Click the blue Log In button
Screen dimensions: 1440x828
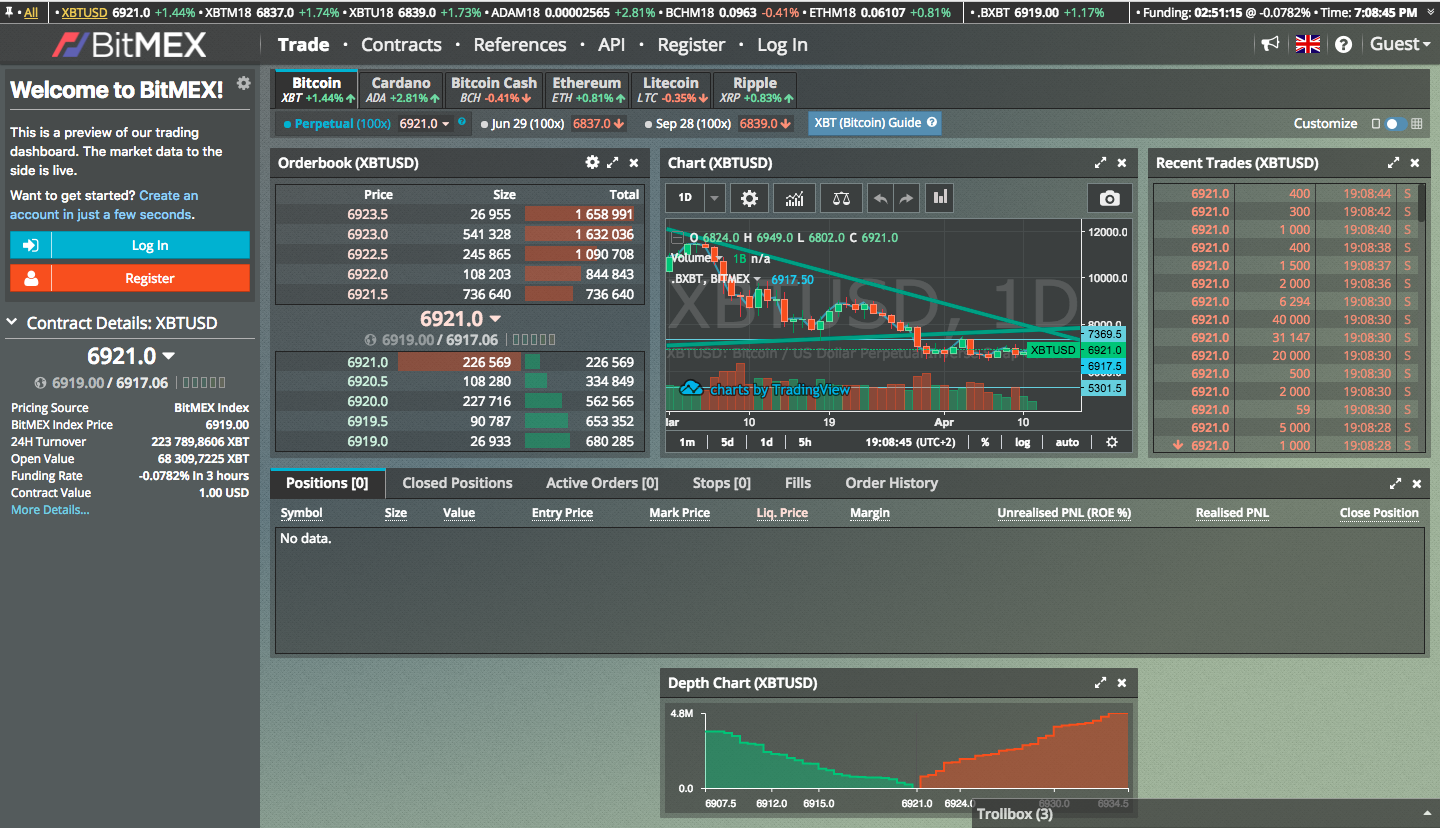coord(130,245)
